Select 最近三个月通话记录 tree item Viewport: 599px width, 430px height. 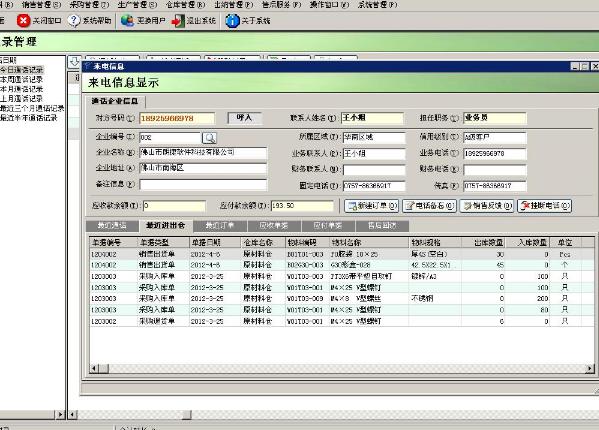pyautogui.click(x=32, y=108)
